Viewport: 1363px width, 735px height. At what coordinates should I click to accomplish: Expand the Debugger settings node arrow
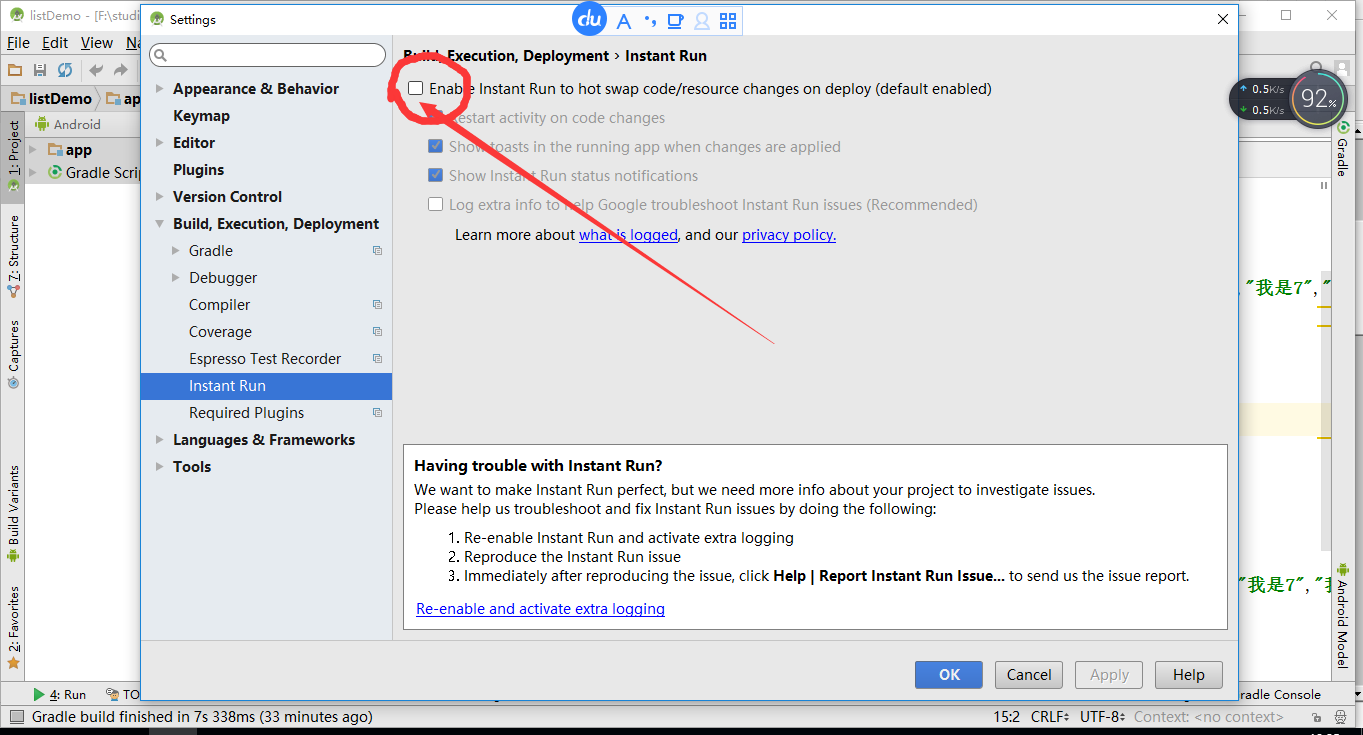pyautogui.click(x=176, y=278)
